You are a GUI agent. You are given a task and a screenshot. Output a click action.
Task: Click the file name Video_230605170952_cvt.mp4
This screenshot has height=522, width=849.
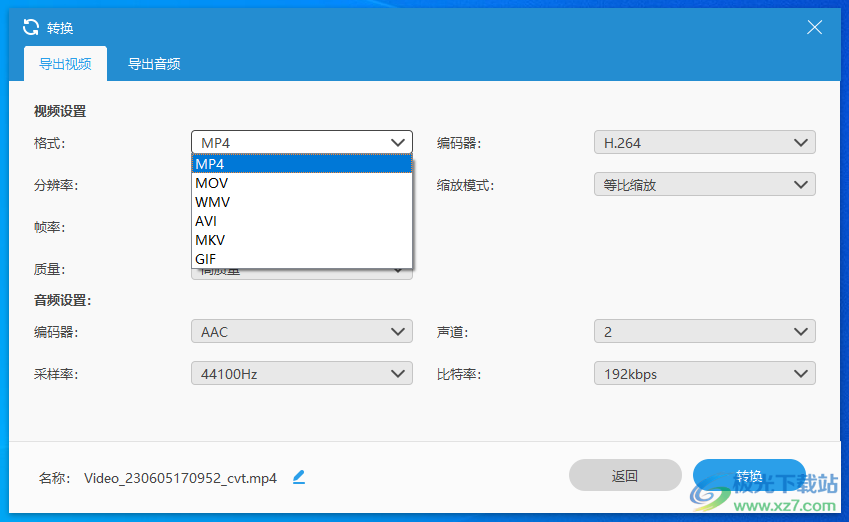tap(180, 478)
